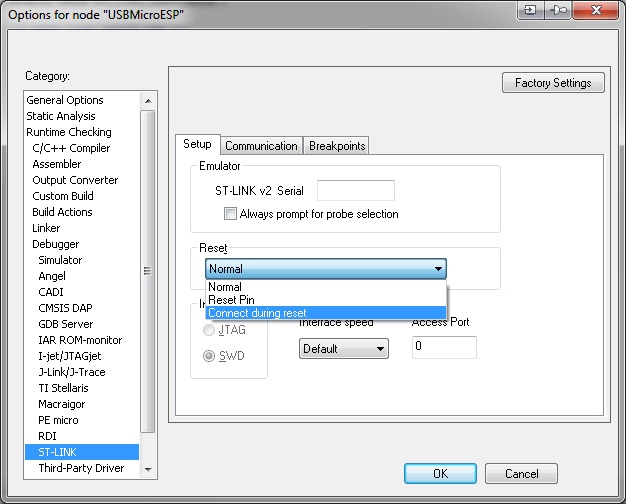
Task: Switch to the Setup tab
Action: pyautogui.click(x=197, y=144)
